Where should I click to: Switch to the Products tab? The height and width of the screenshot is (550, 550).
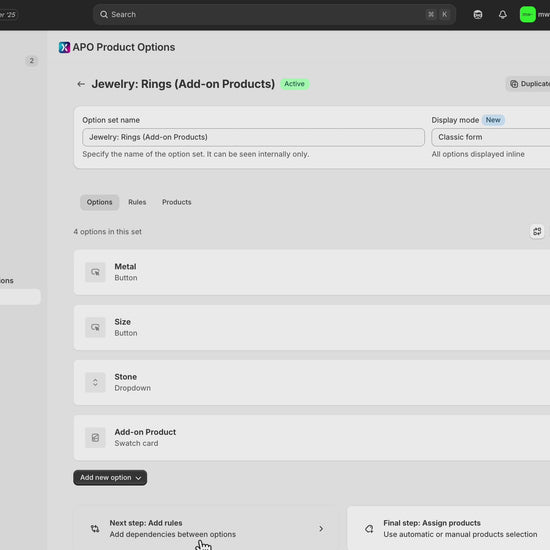tap(176, 202)
